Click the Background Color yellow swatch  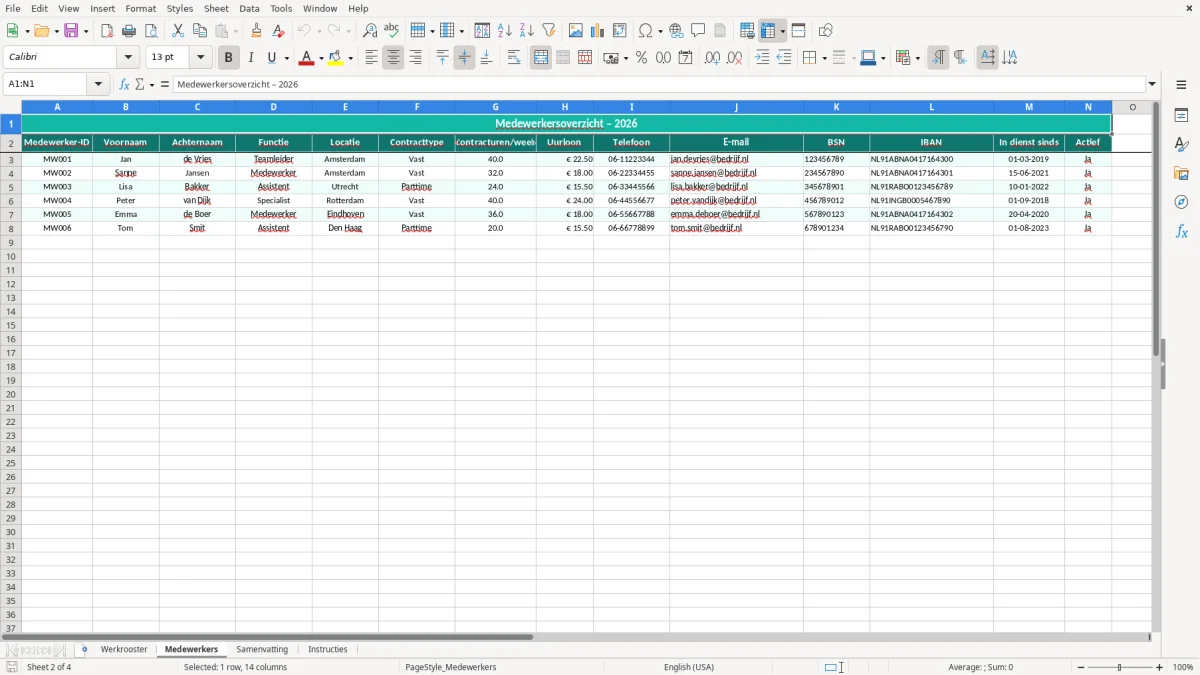(x=336, y=58)
